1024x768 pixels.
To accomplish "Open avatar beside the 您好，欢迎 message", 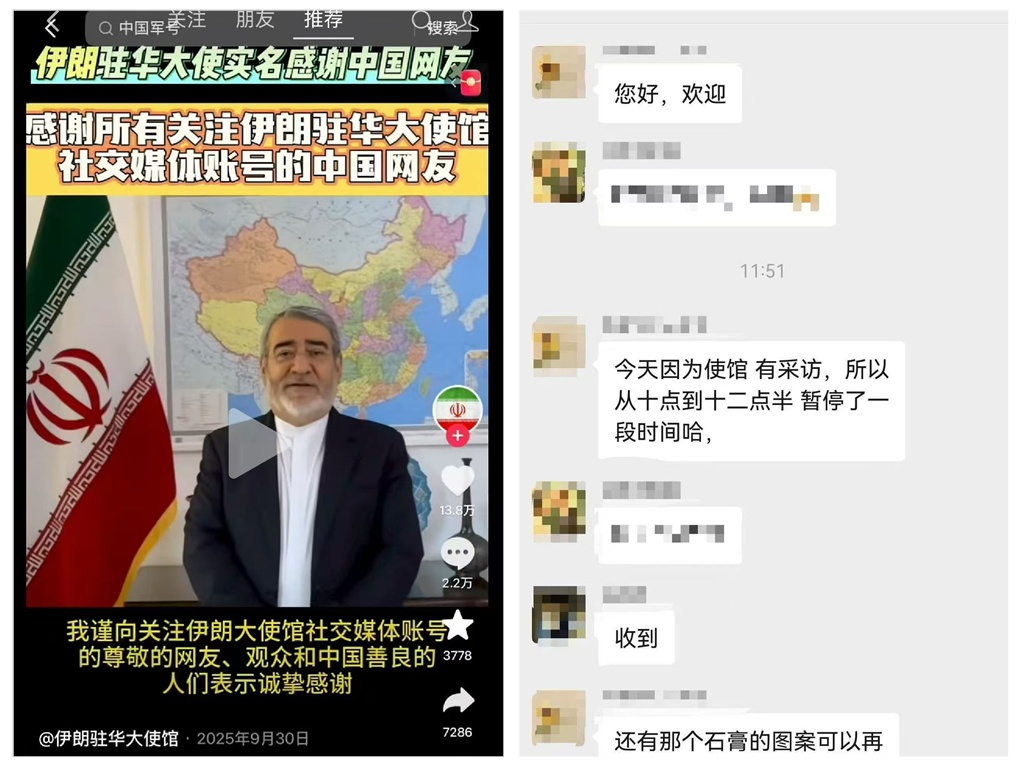I will pos(558,72).
